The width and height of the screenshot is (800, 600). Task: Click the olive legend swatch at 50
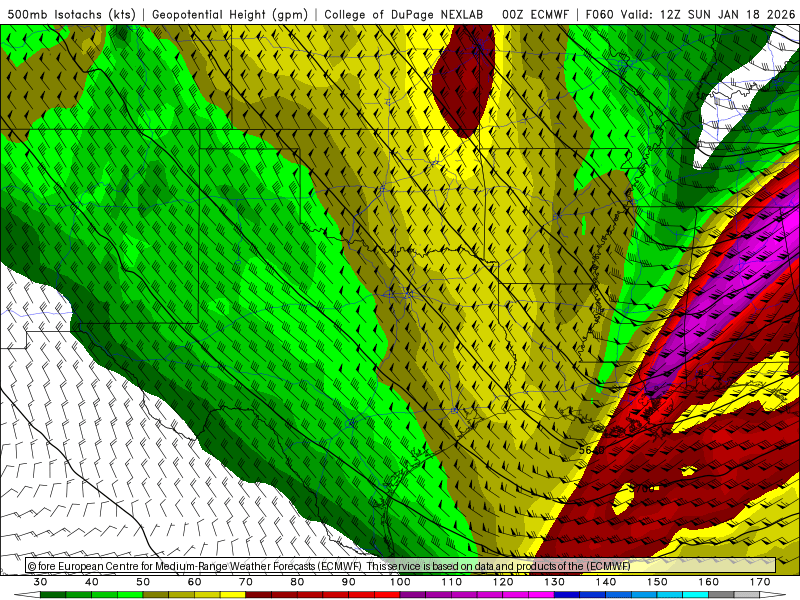(156, 595)
